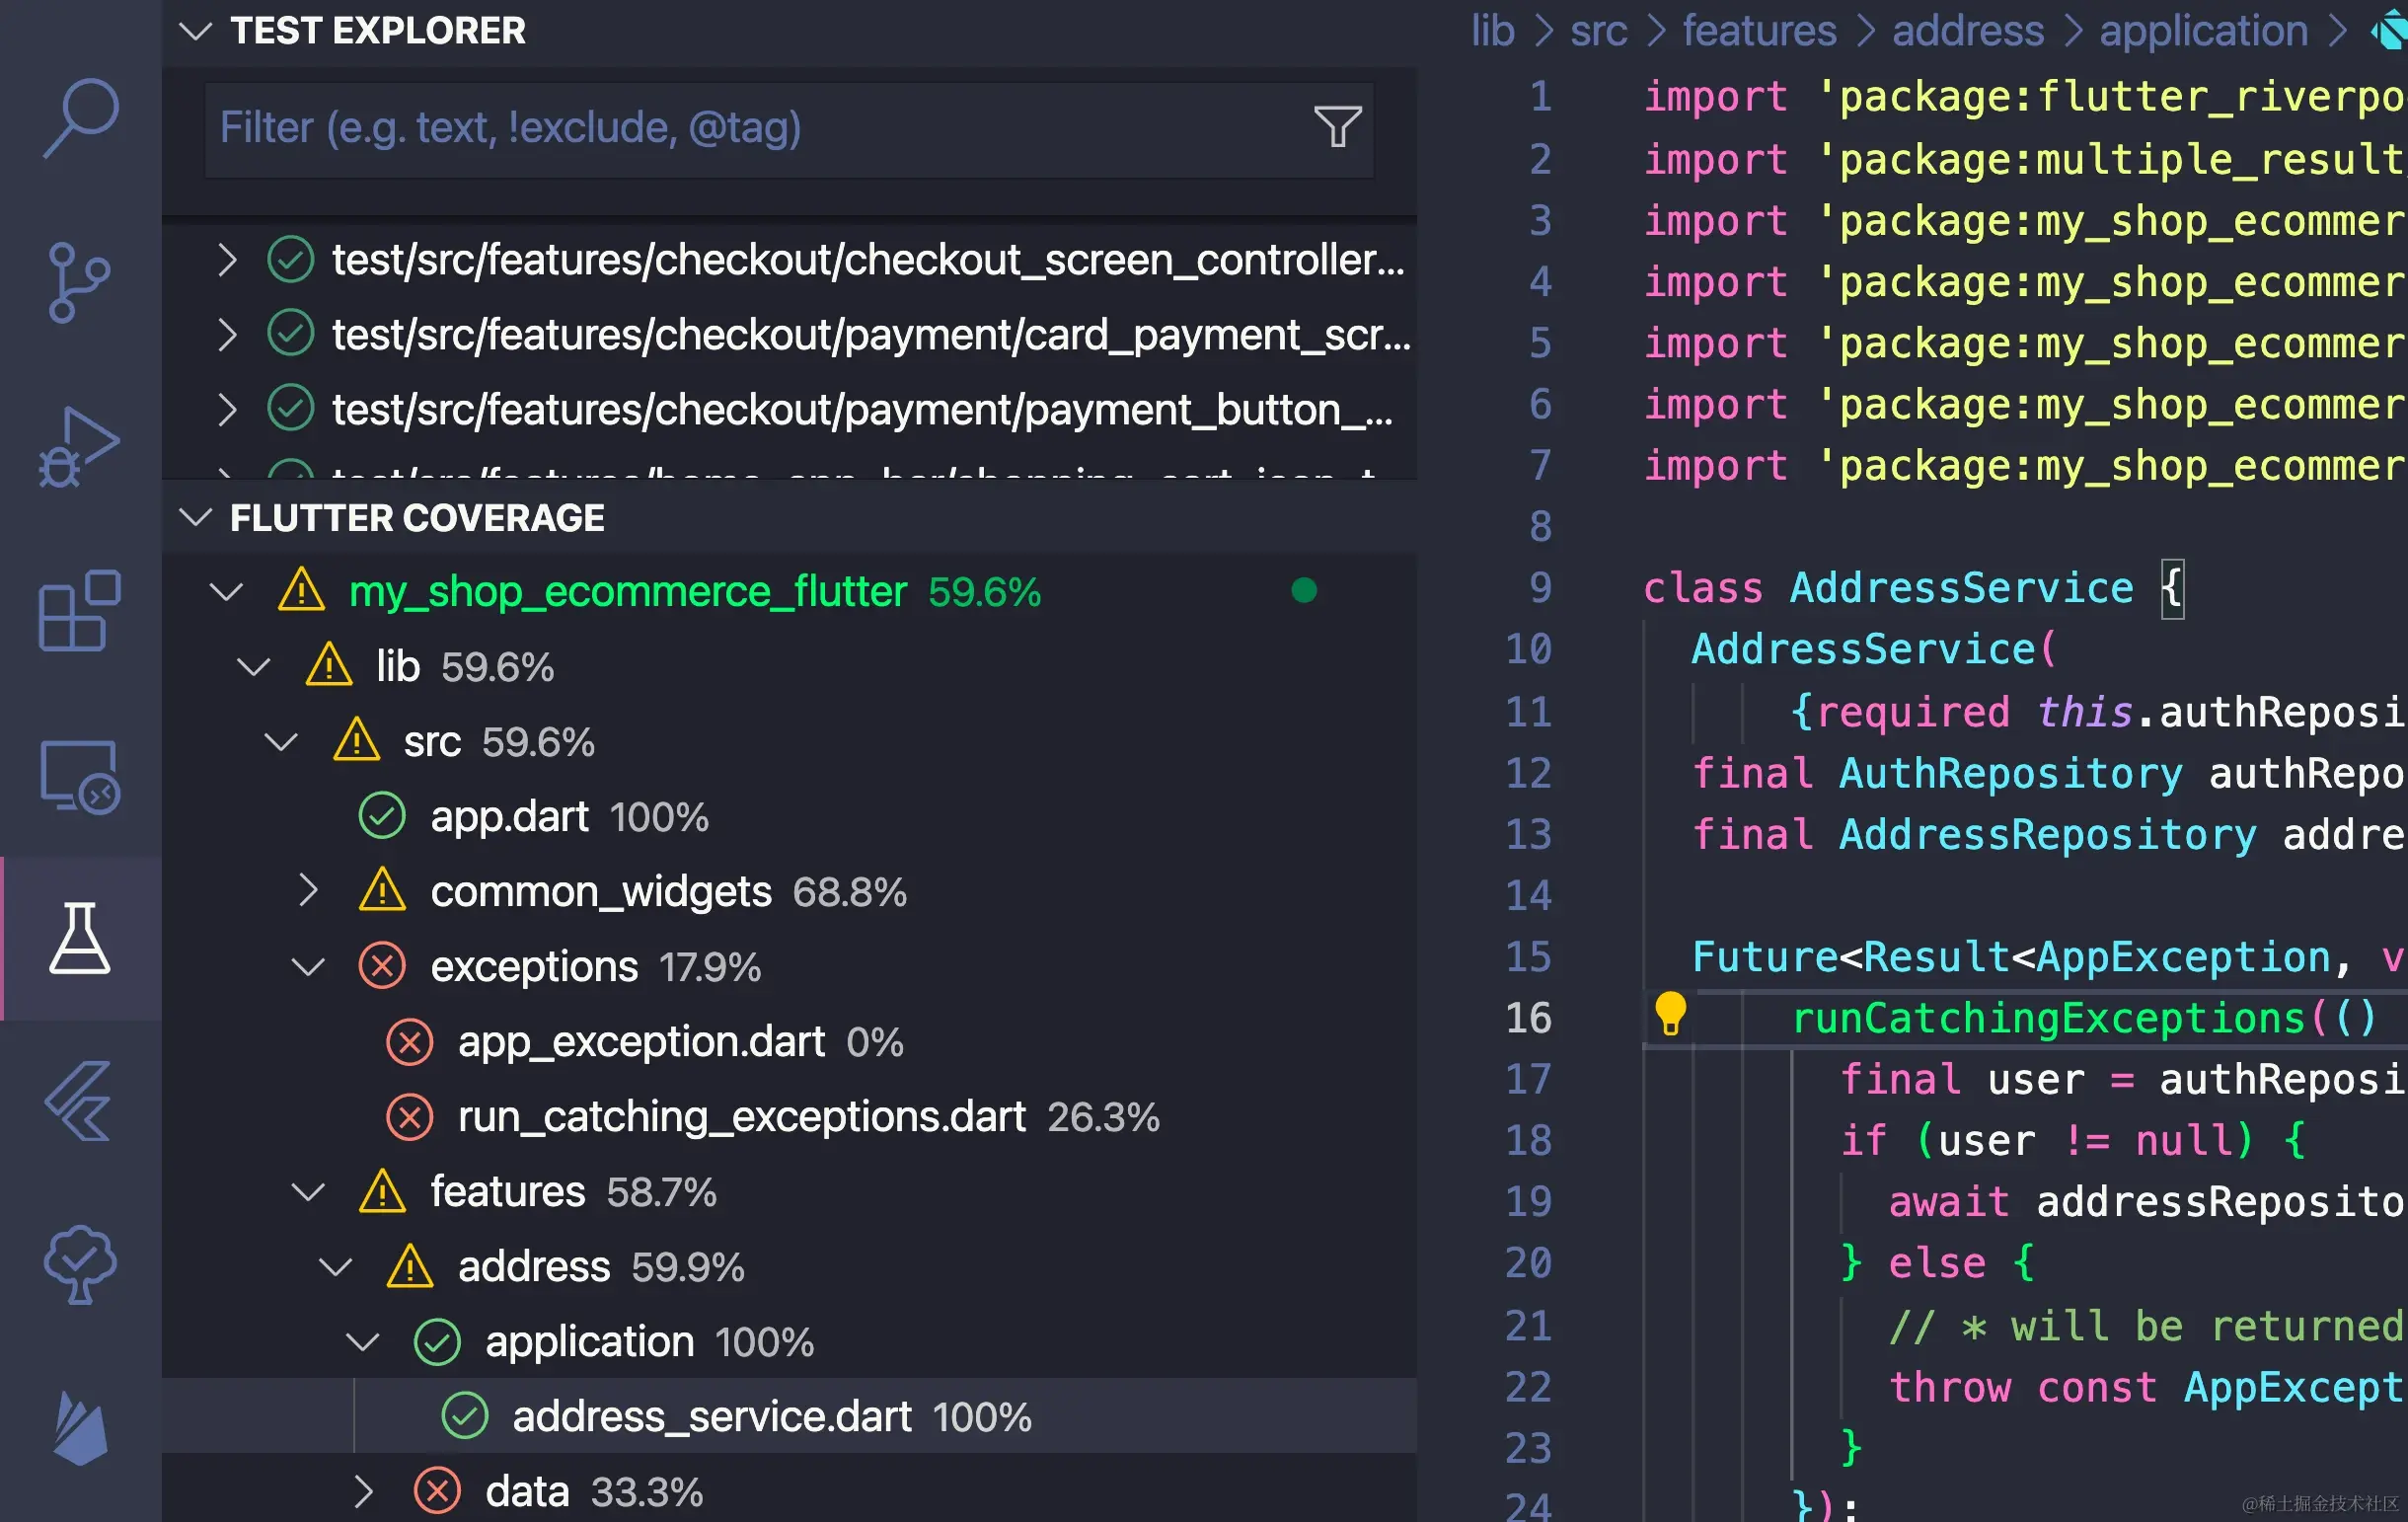Click the lightbulb code action icon
Screen dimensions: 2408x1522
point(1670,1014)
